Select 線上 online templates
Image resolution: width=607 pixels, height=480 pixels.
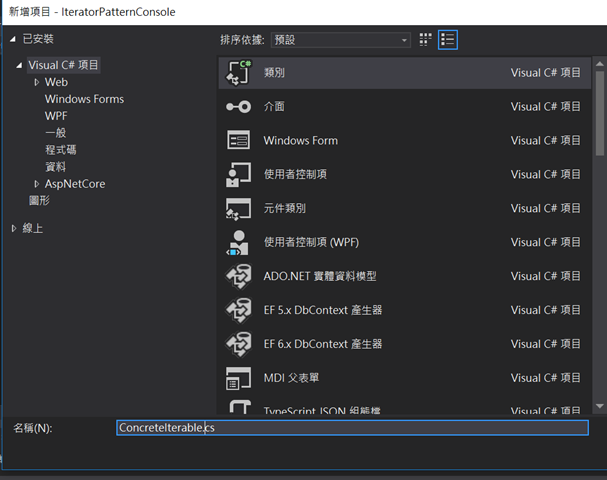(x=33, y=228)
